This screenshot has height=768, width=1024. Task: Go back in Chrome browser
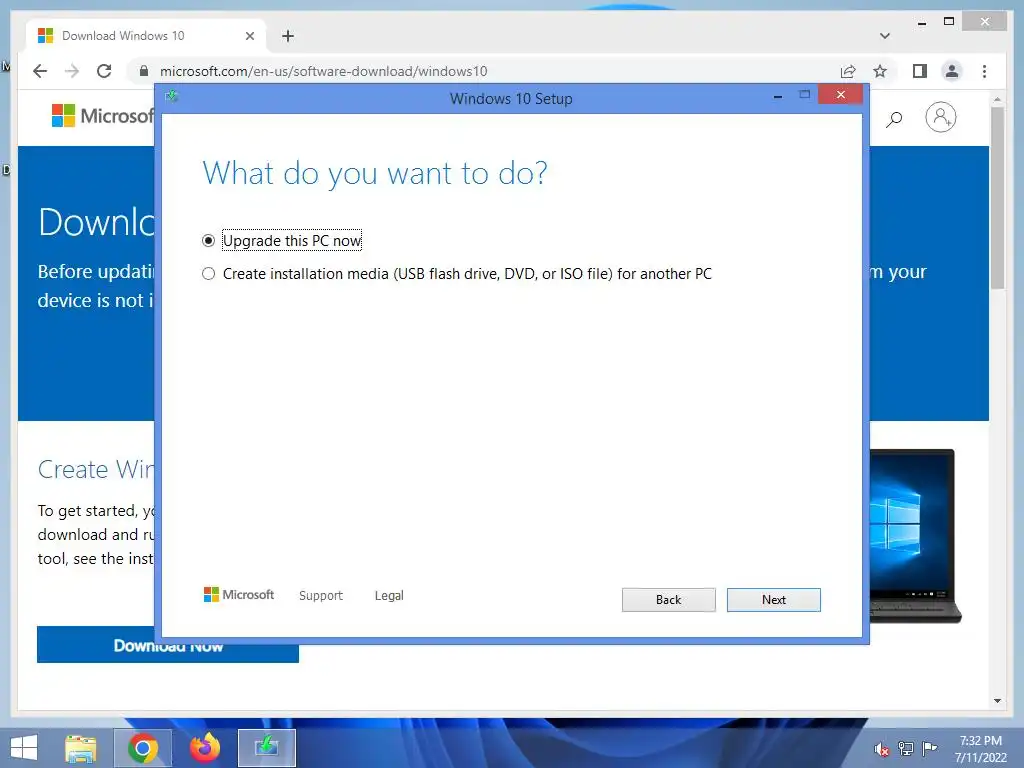click(40, 71)
